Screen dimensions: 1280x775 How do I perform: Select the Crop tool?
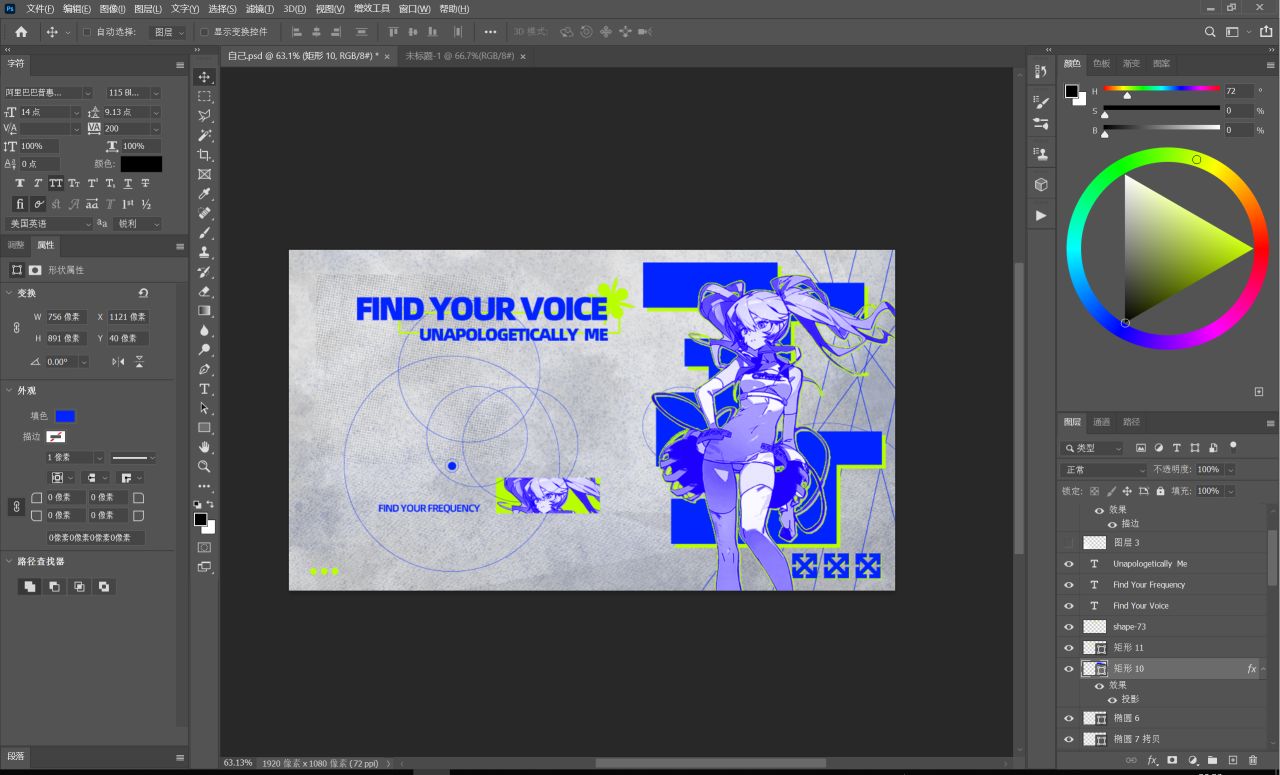coord(204,155)
